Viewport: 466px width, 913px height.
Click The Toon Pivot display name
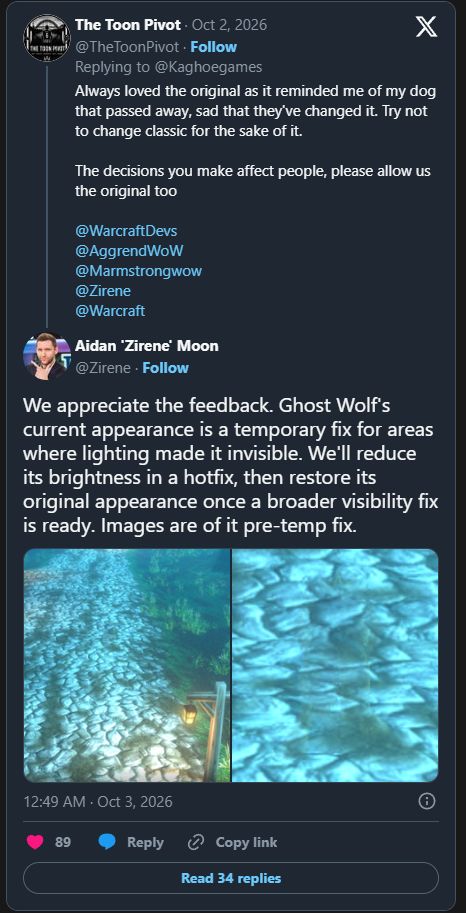point(128,24)
